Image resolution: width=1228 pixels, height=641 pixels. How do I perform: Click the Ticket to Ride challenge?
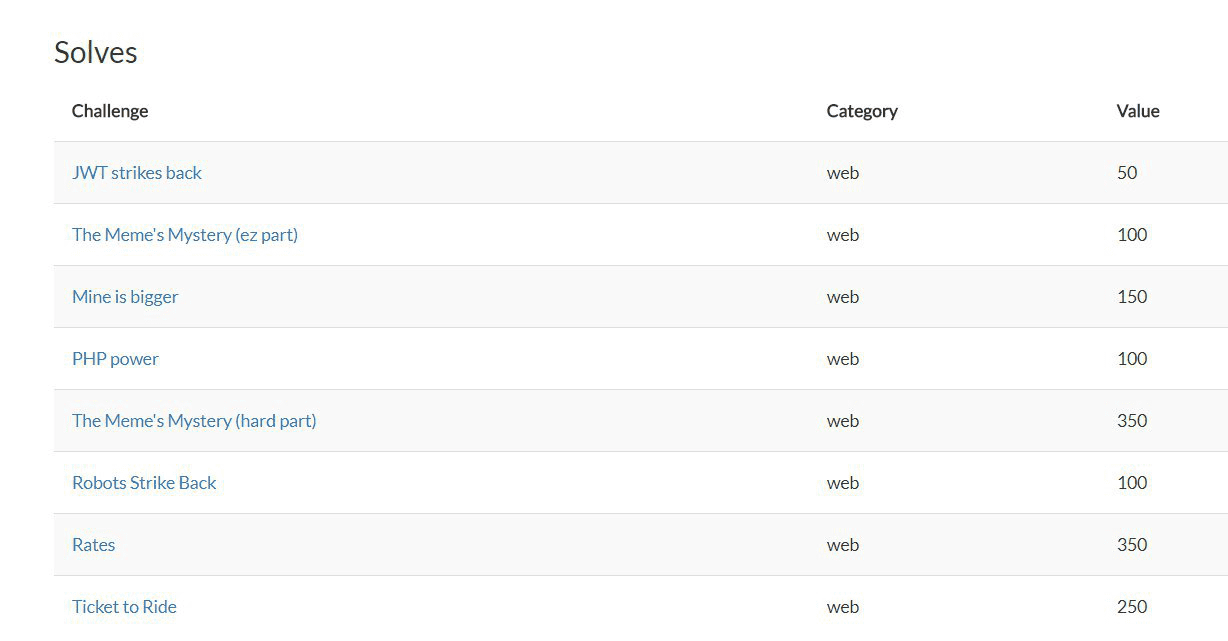point(124,607)
